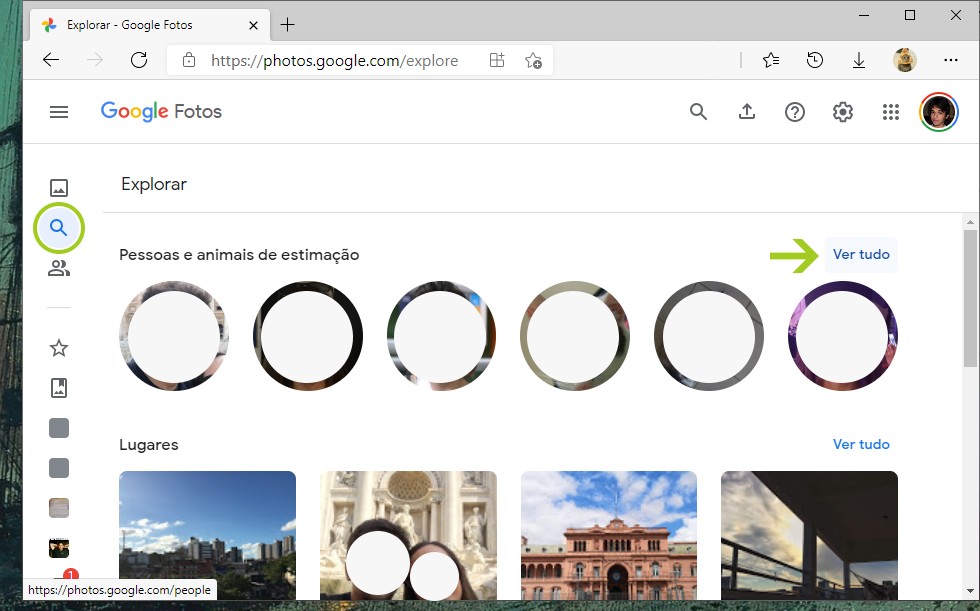Viewport: 980px width, 611px height.
Task: Select the highlighted Explore icon in the sidebar
Action: [59, 228]
